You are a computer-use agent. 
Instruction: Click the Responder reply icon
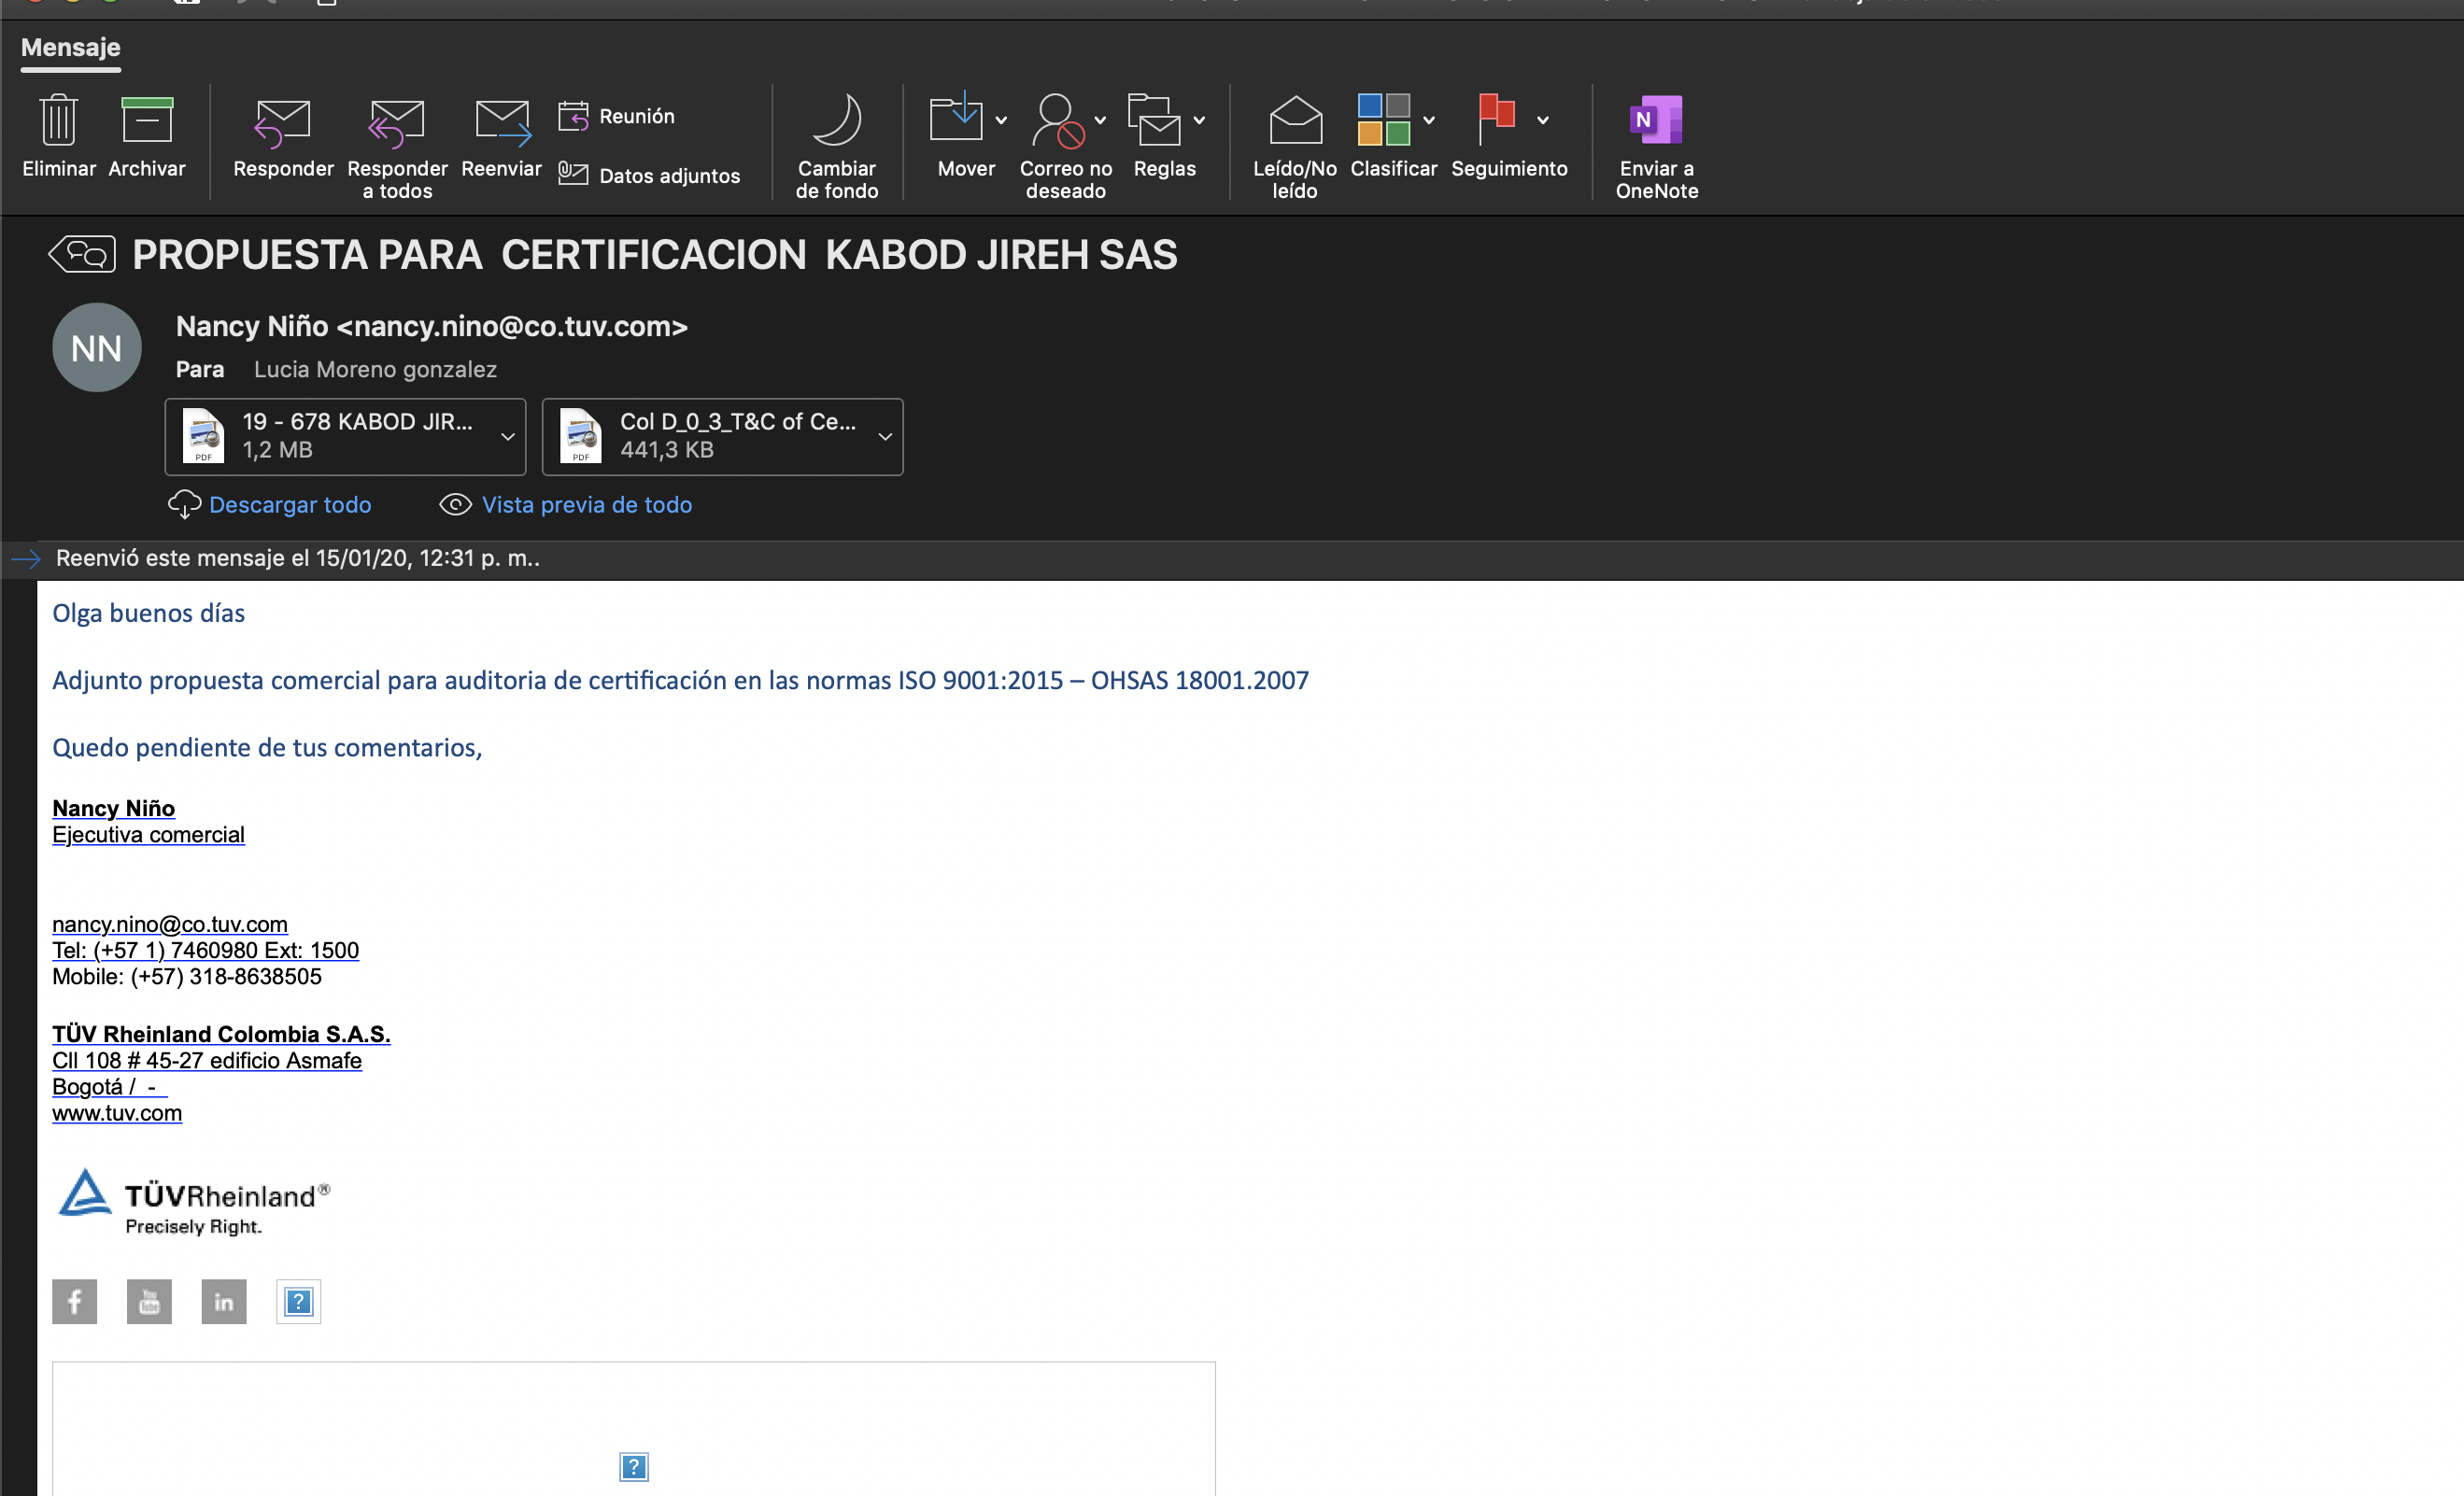[x=282, y=123]
